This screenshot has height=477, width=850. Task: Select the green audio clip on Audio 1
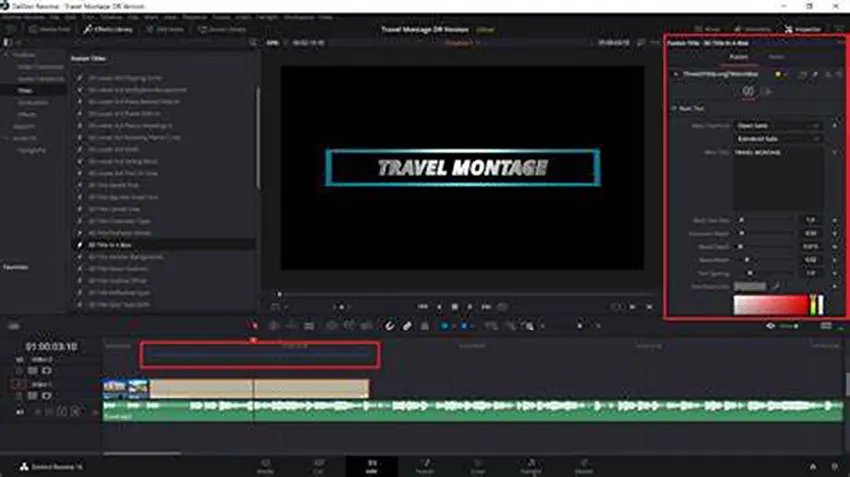(x=473, y=410)
